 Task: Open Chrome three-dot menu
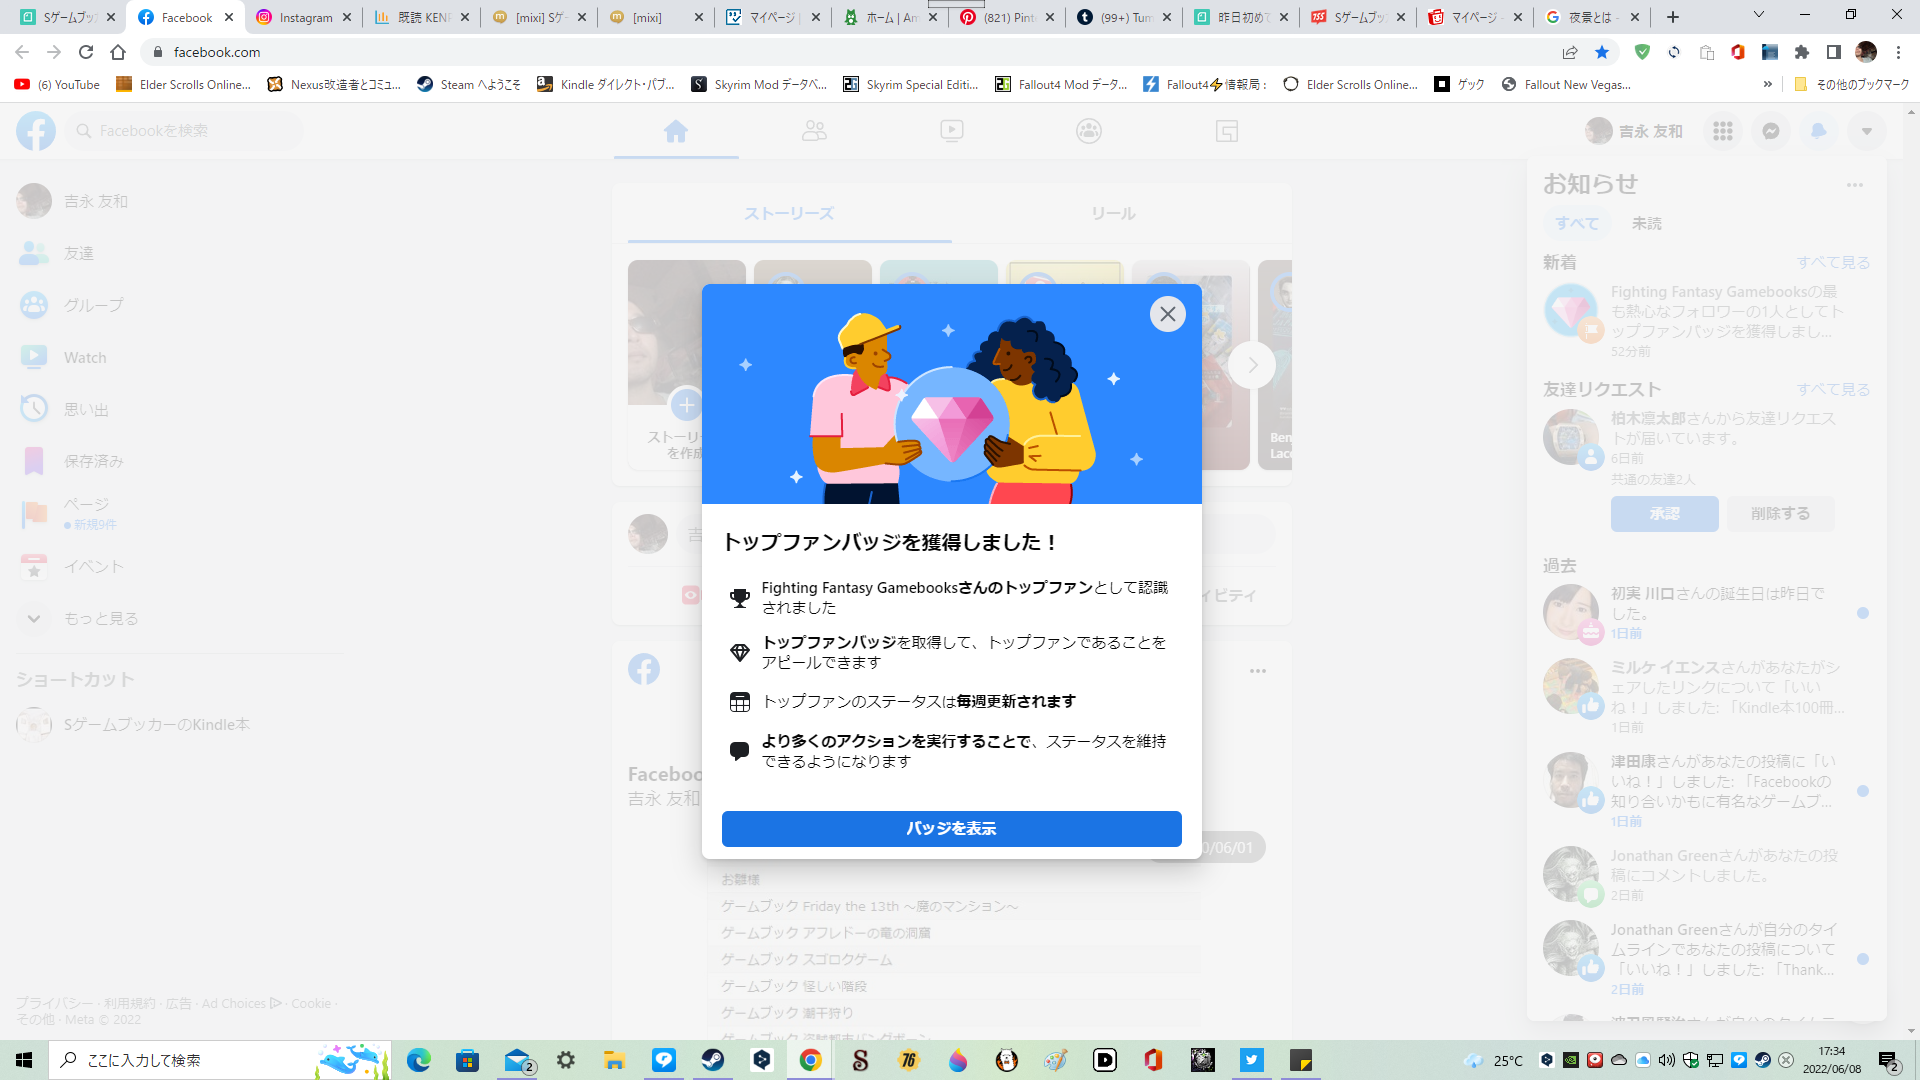(1898, 52)
